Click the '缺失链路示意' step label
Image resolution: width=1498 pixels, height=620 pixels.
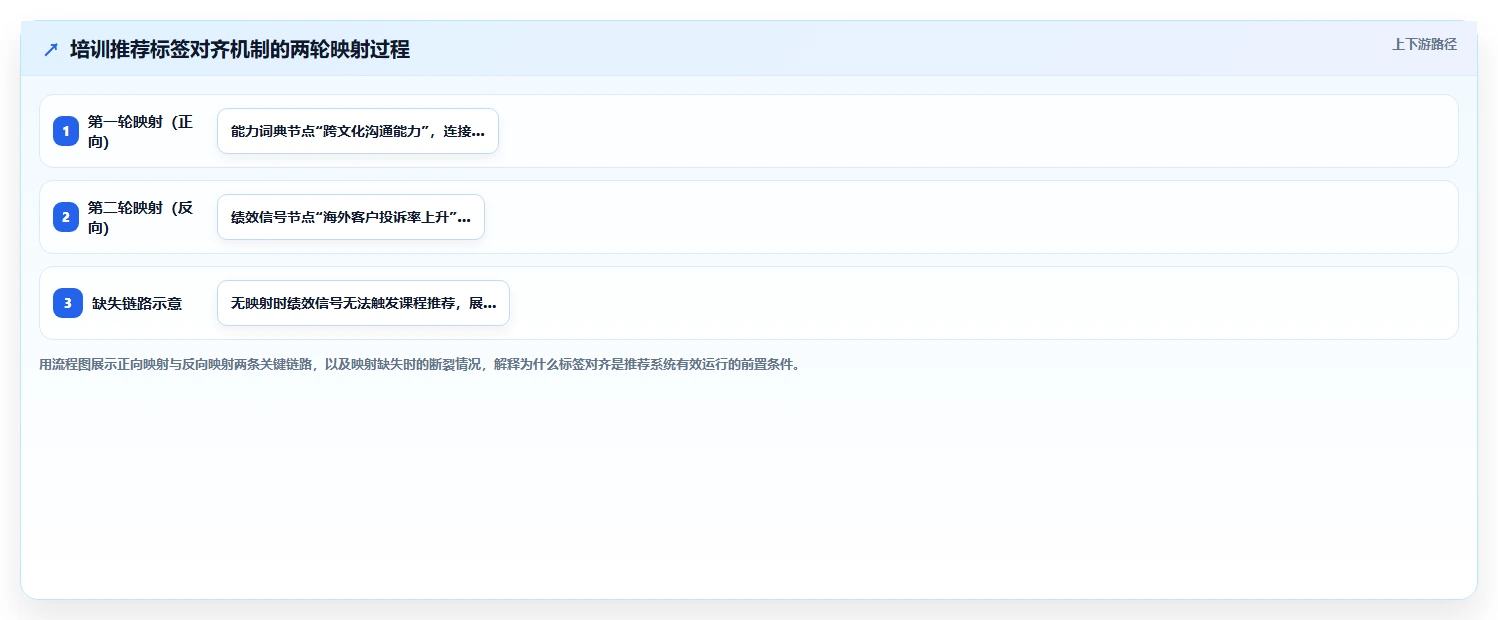(137, 303)
